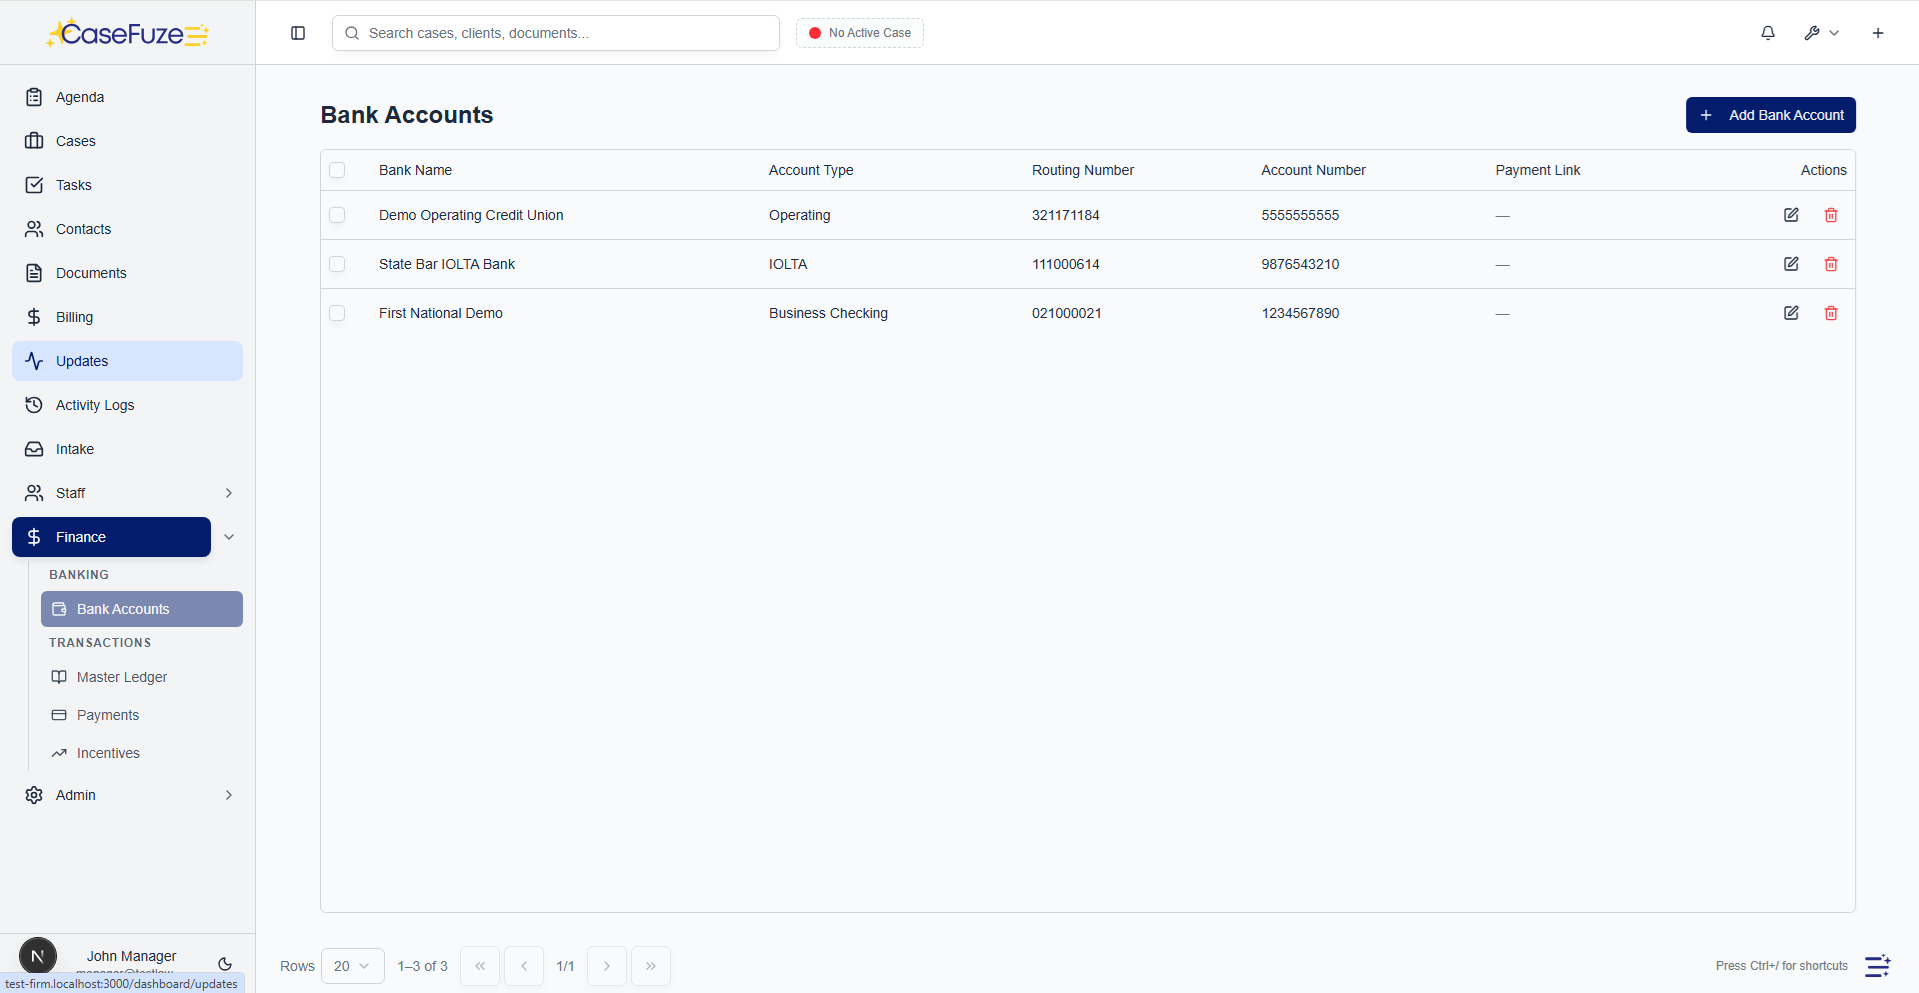This screenshot has height=993, width=1919.
Task: Delete the First National Demo account
Action: [1830, 313]
